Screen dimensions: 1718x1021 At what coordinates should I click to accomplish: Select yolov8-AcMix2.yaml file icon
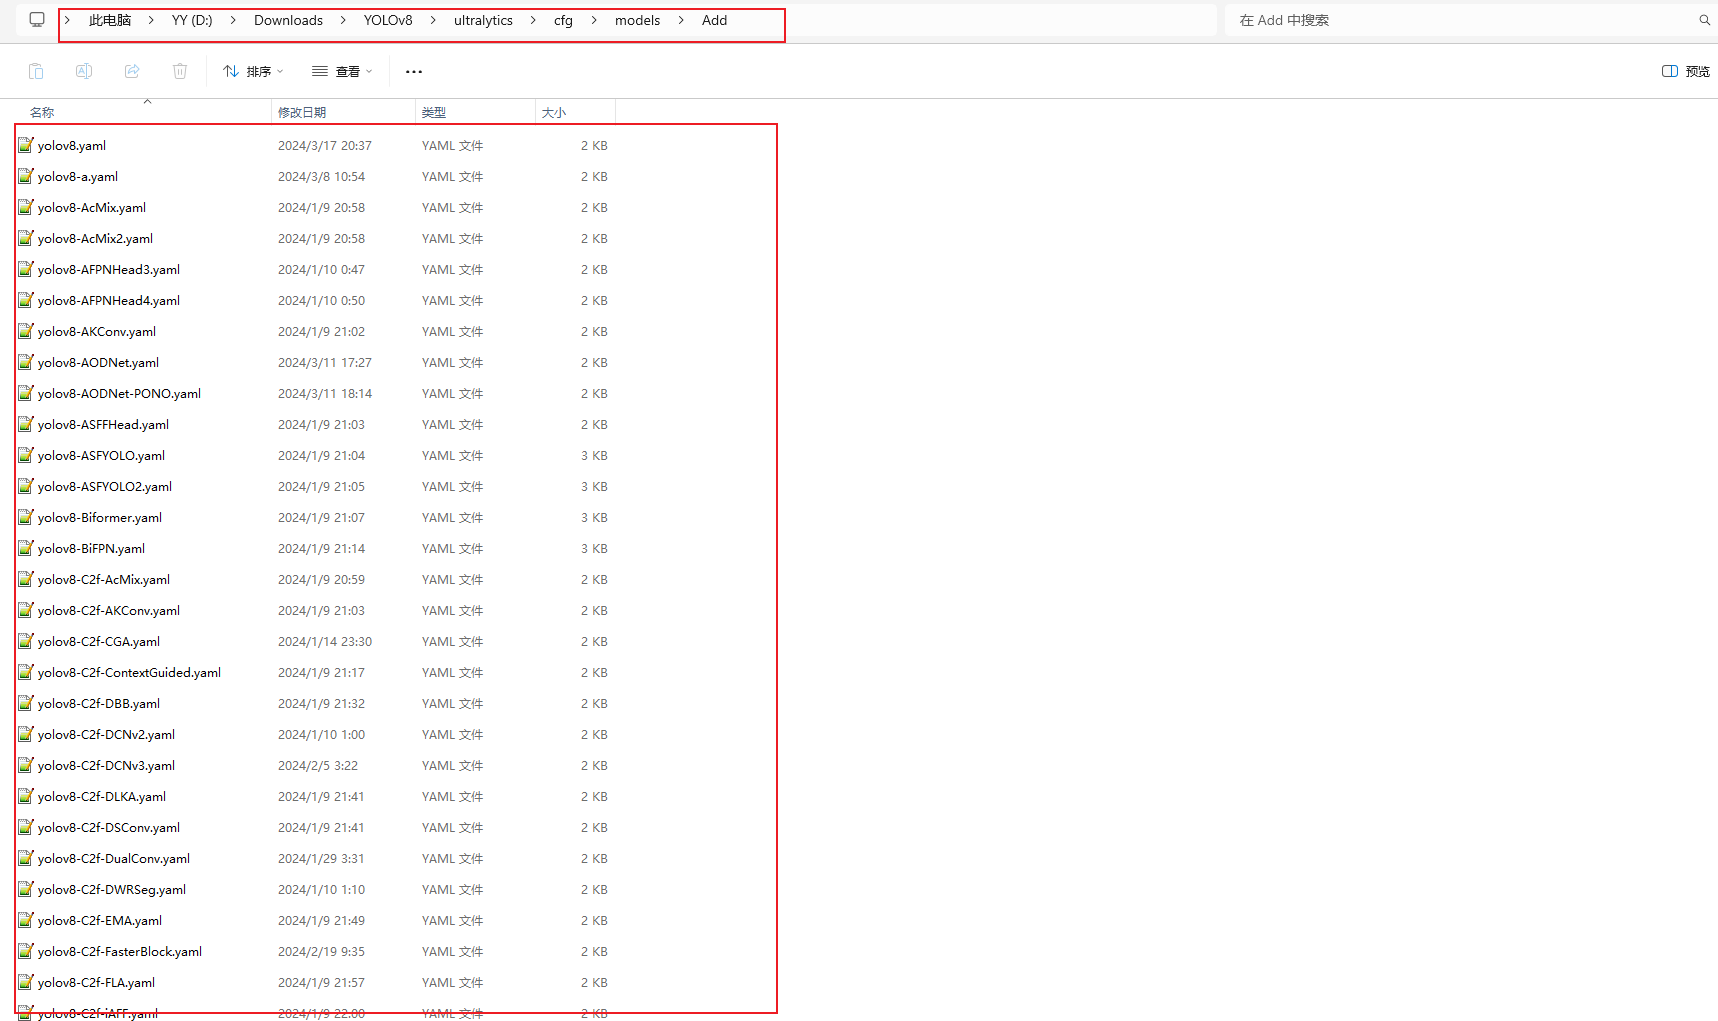[26, 238]
